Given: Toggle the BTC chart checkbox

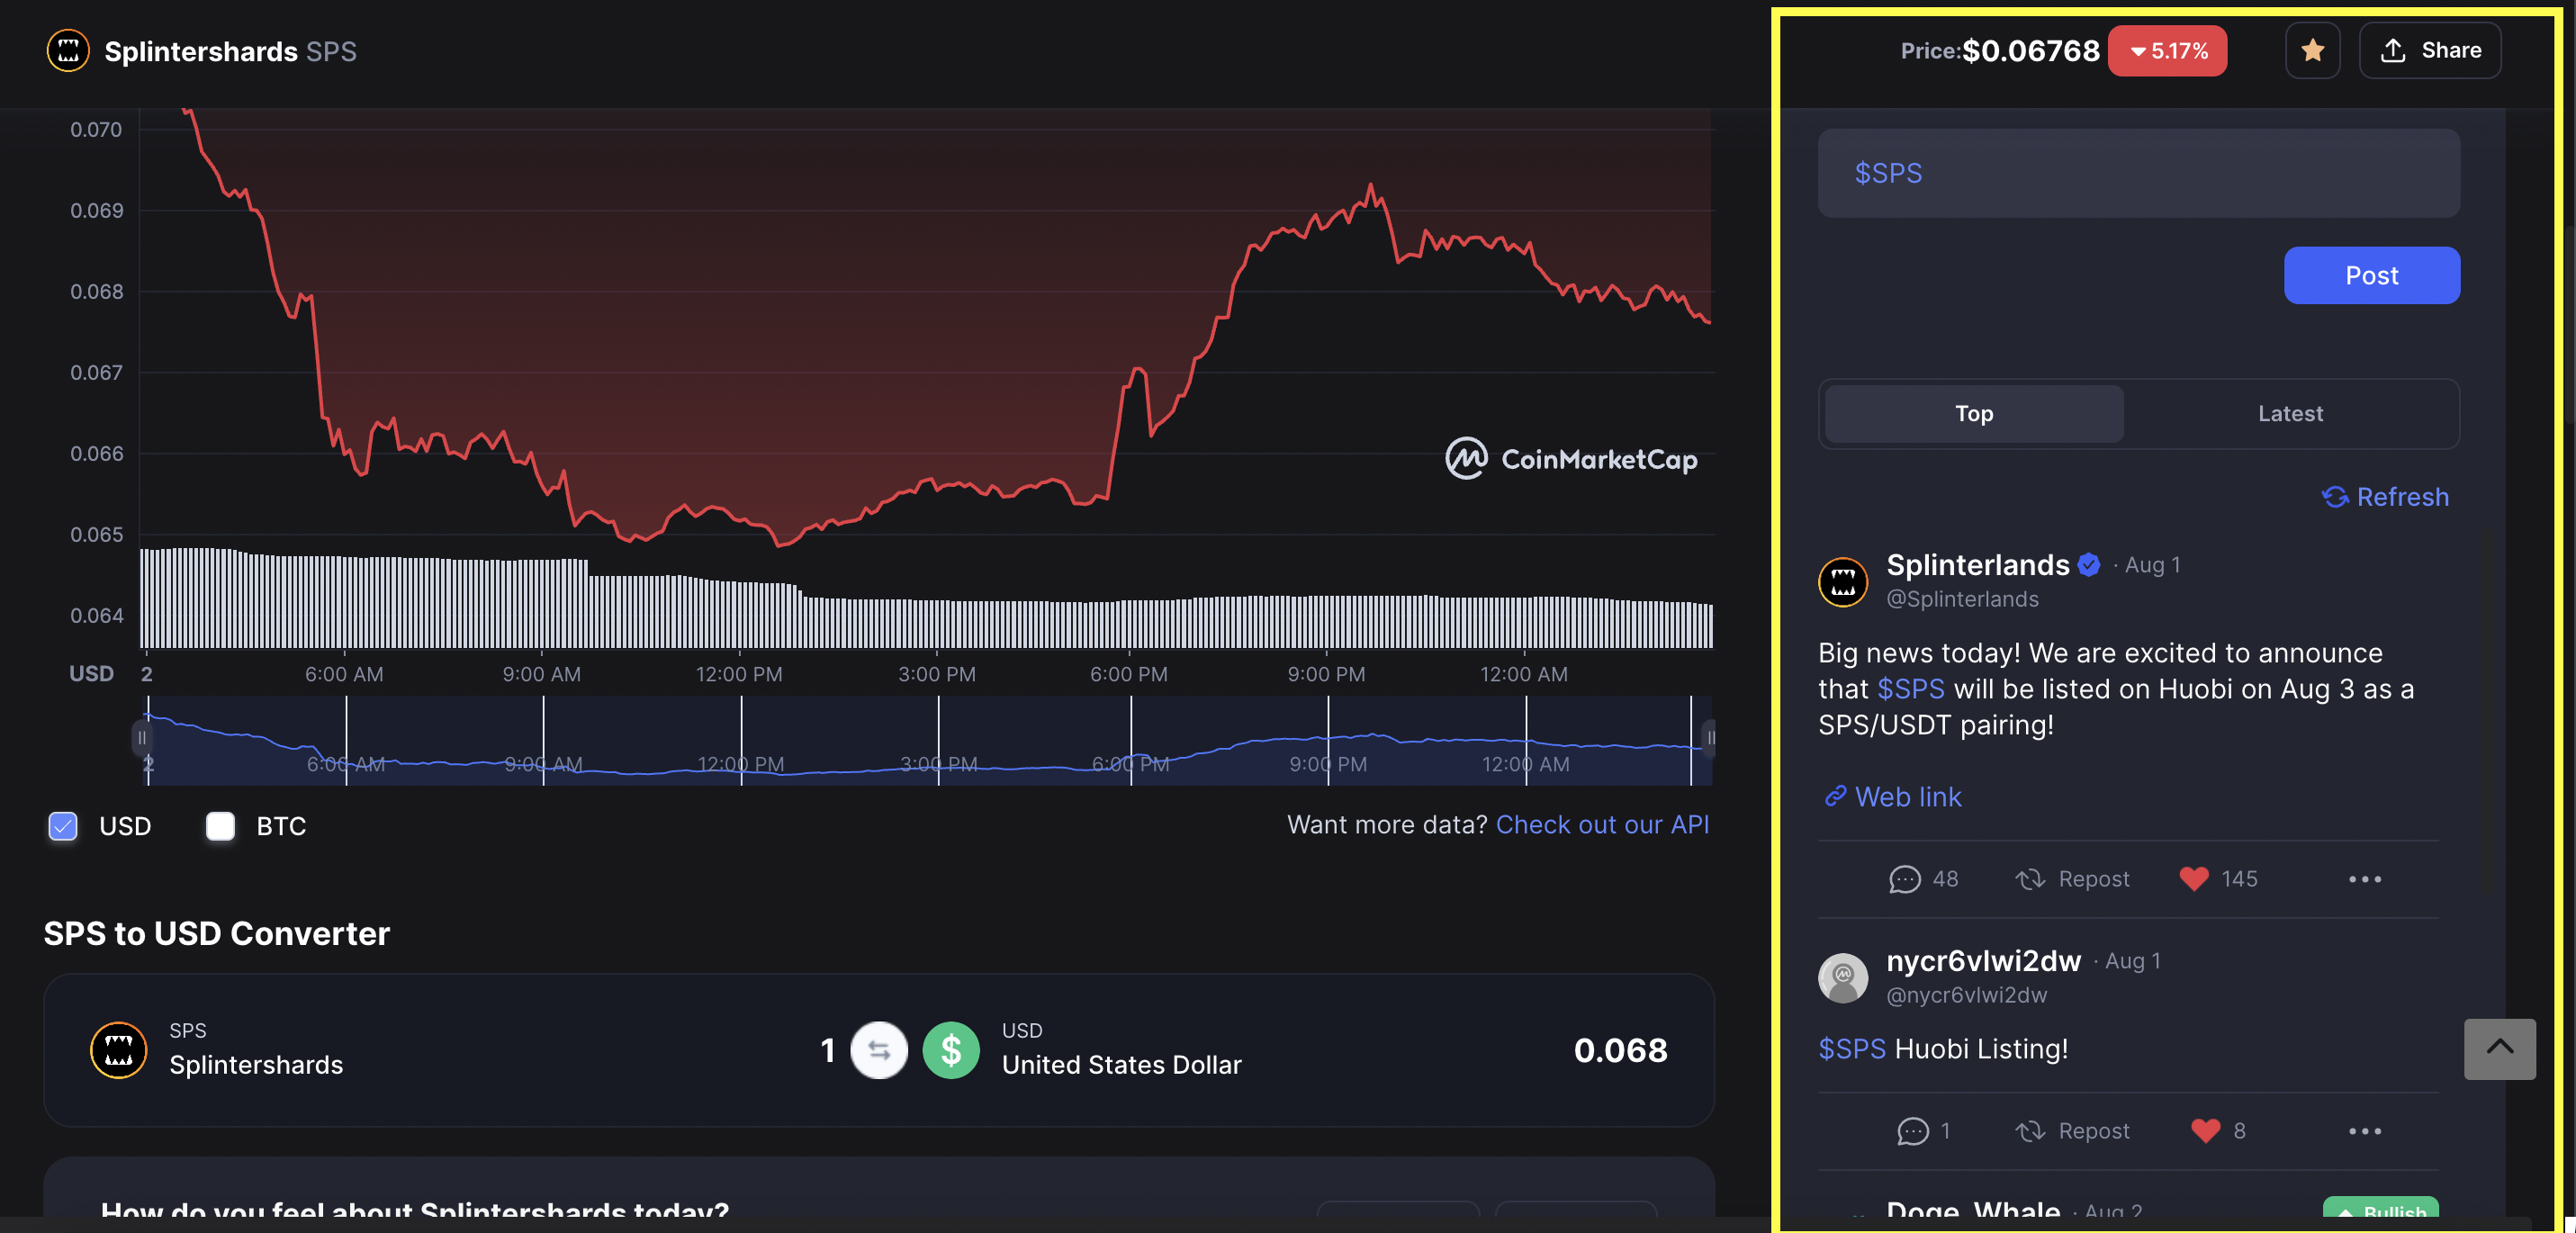Looking at the screenshot, I should point(220,826).
